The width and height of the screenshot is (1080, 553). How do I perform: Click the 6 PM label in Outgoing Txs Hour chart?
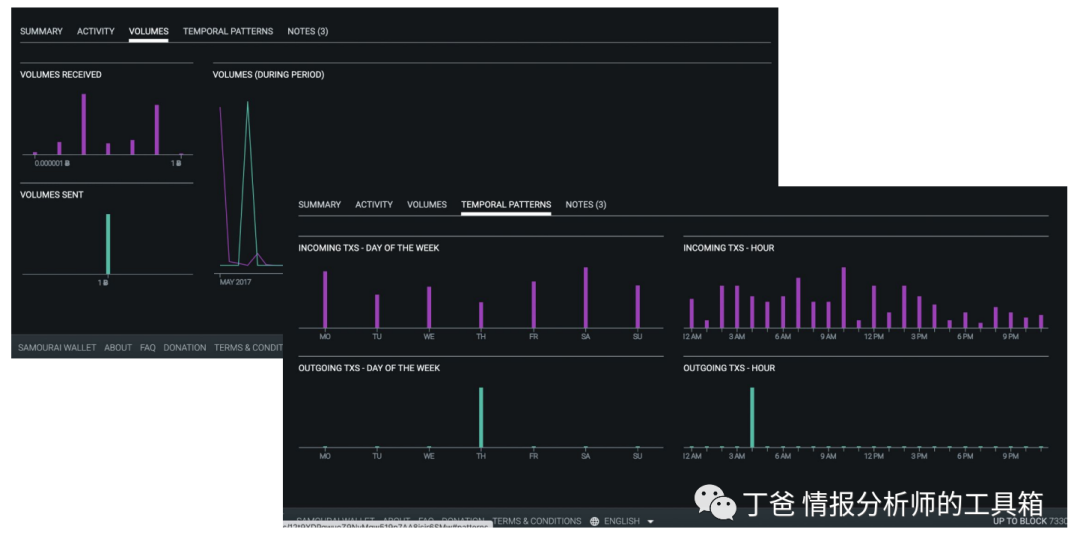[x=965, y=457]
